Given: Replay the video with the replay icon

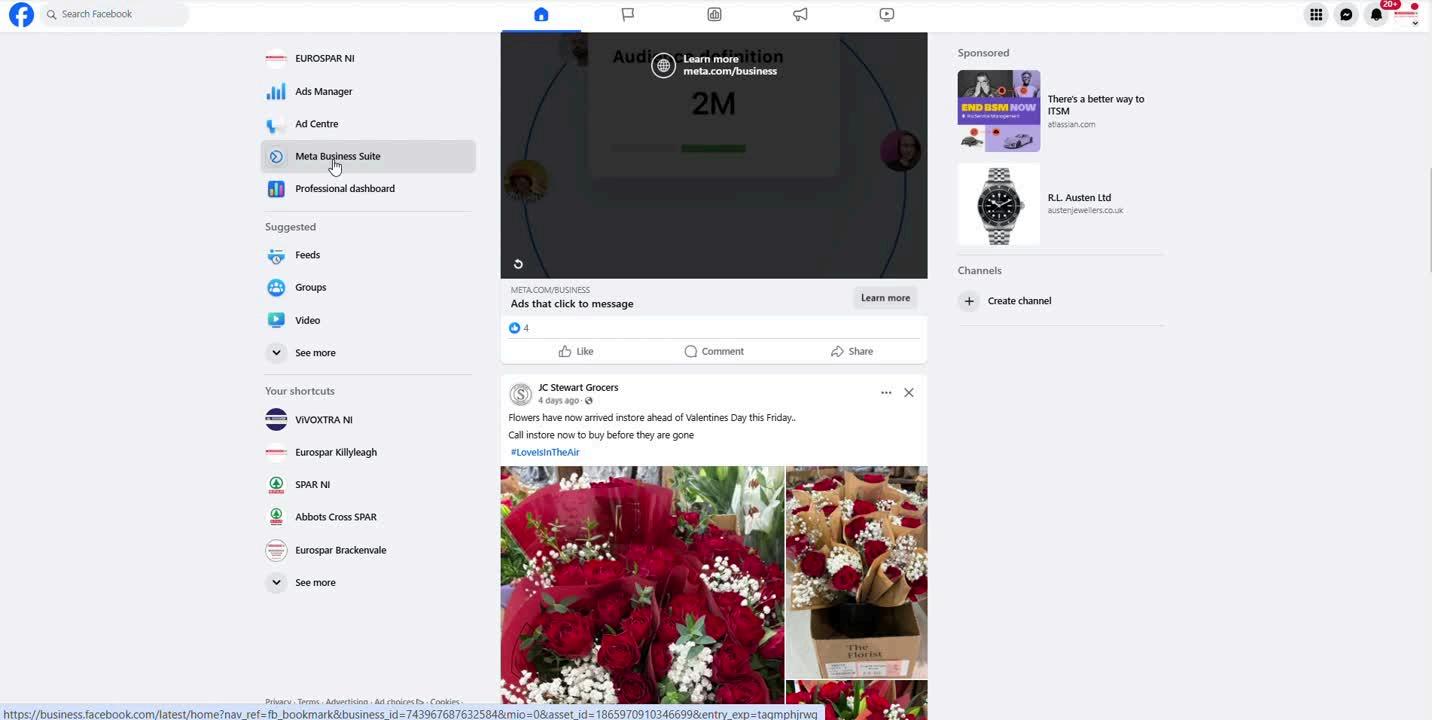Looking at the screenshot, I should click(x=518, y=264).
